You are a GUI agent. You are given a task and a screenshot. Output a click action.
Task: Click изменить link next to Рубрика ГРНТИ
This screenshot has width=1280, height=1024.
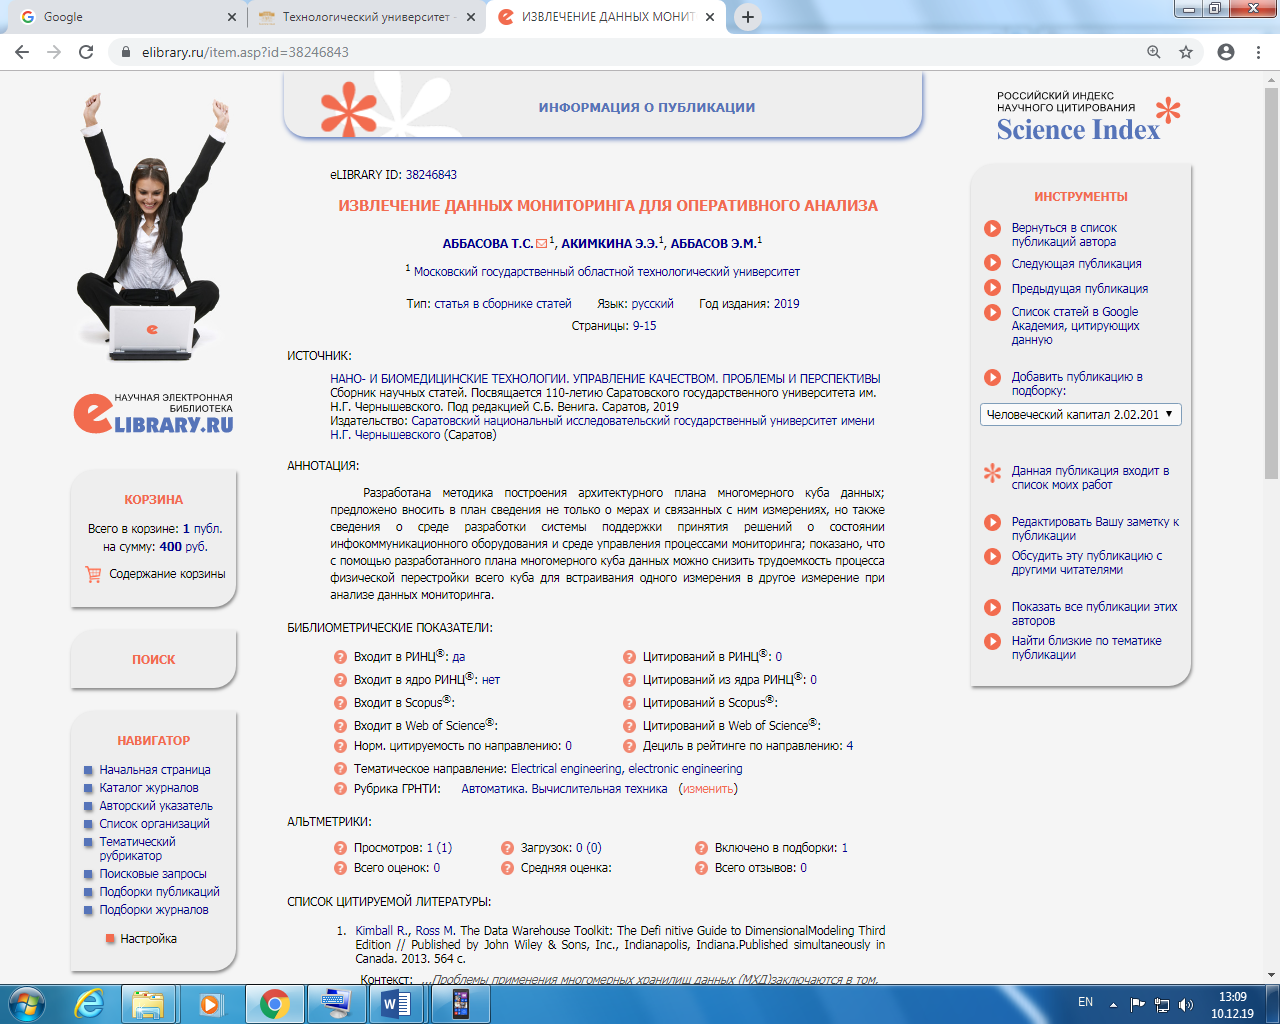coord(708,789)
